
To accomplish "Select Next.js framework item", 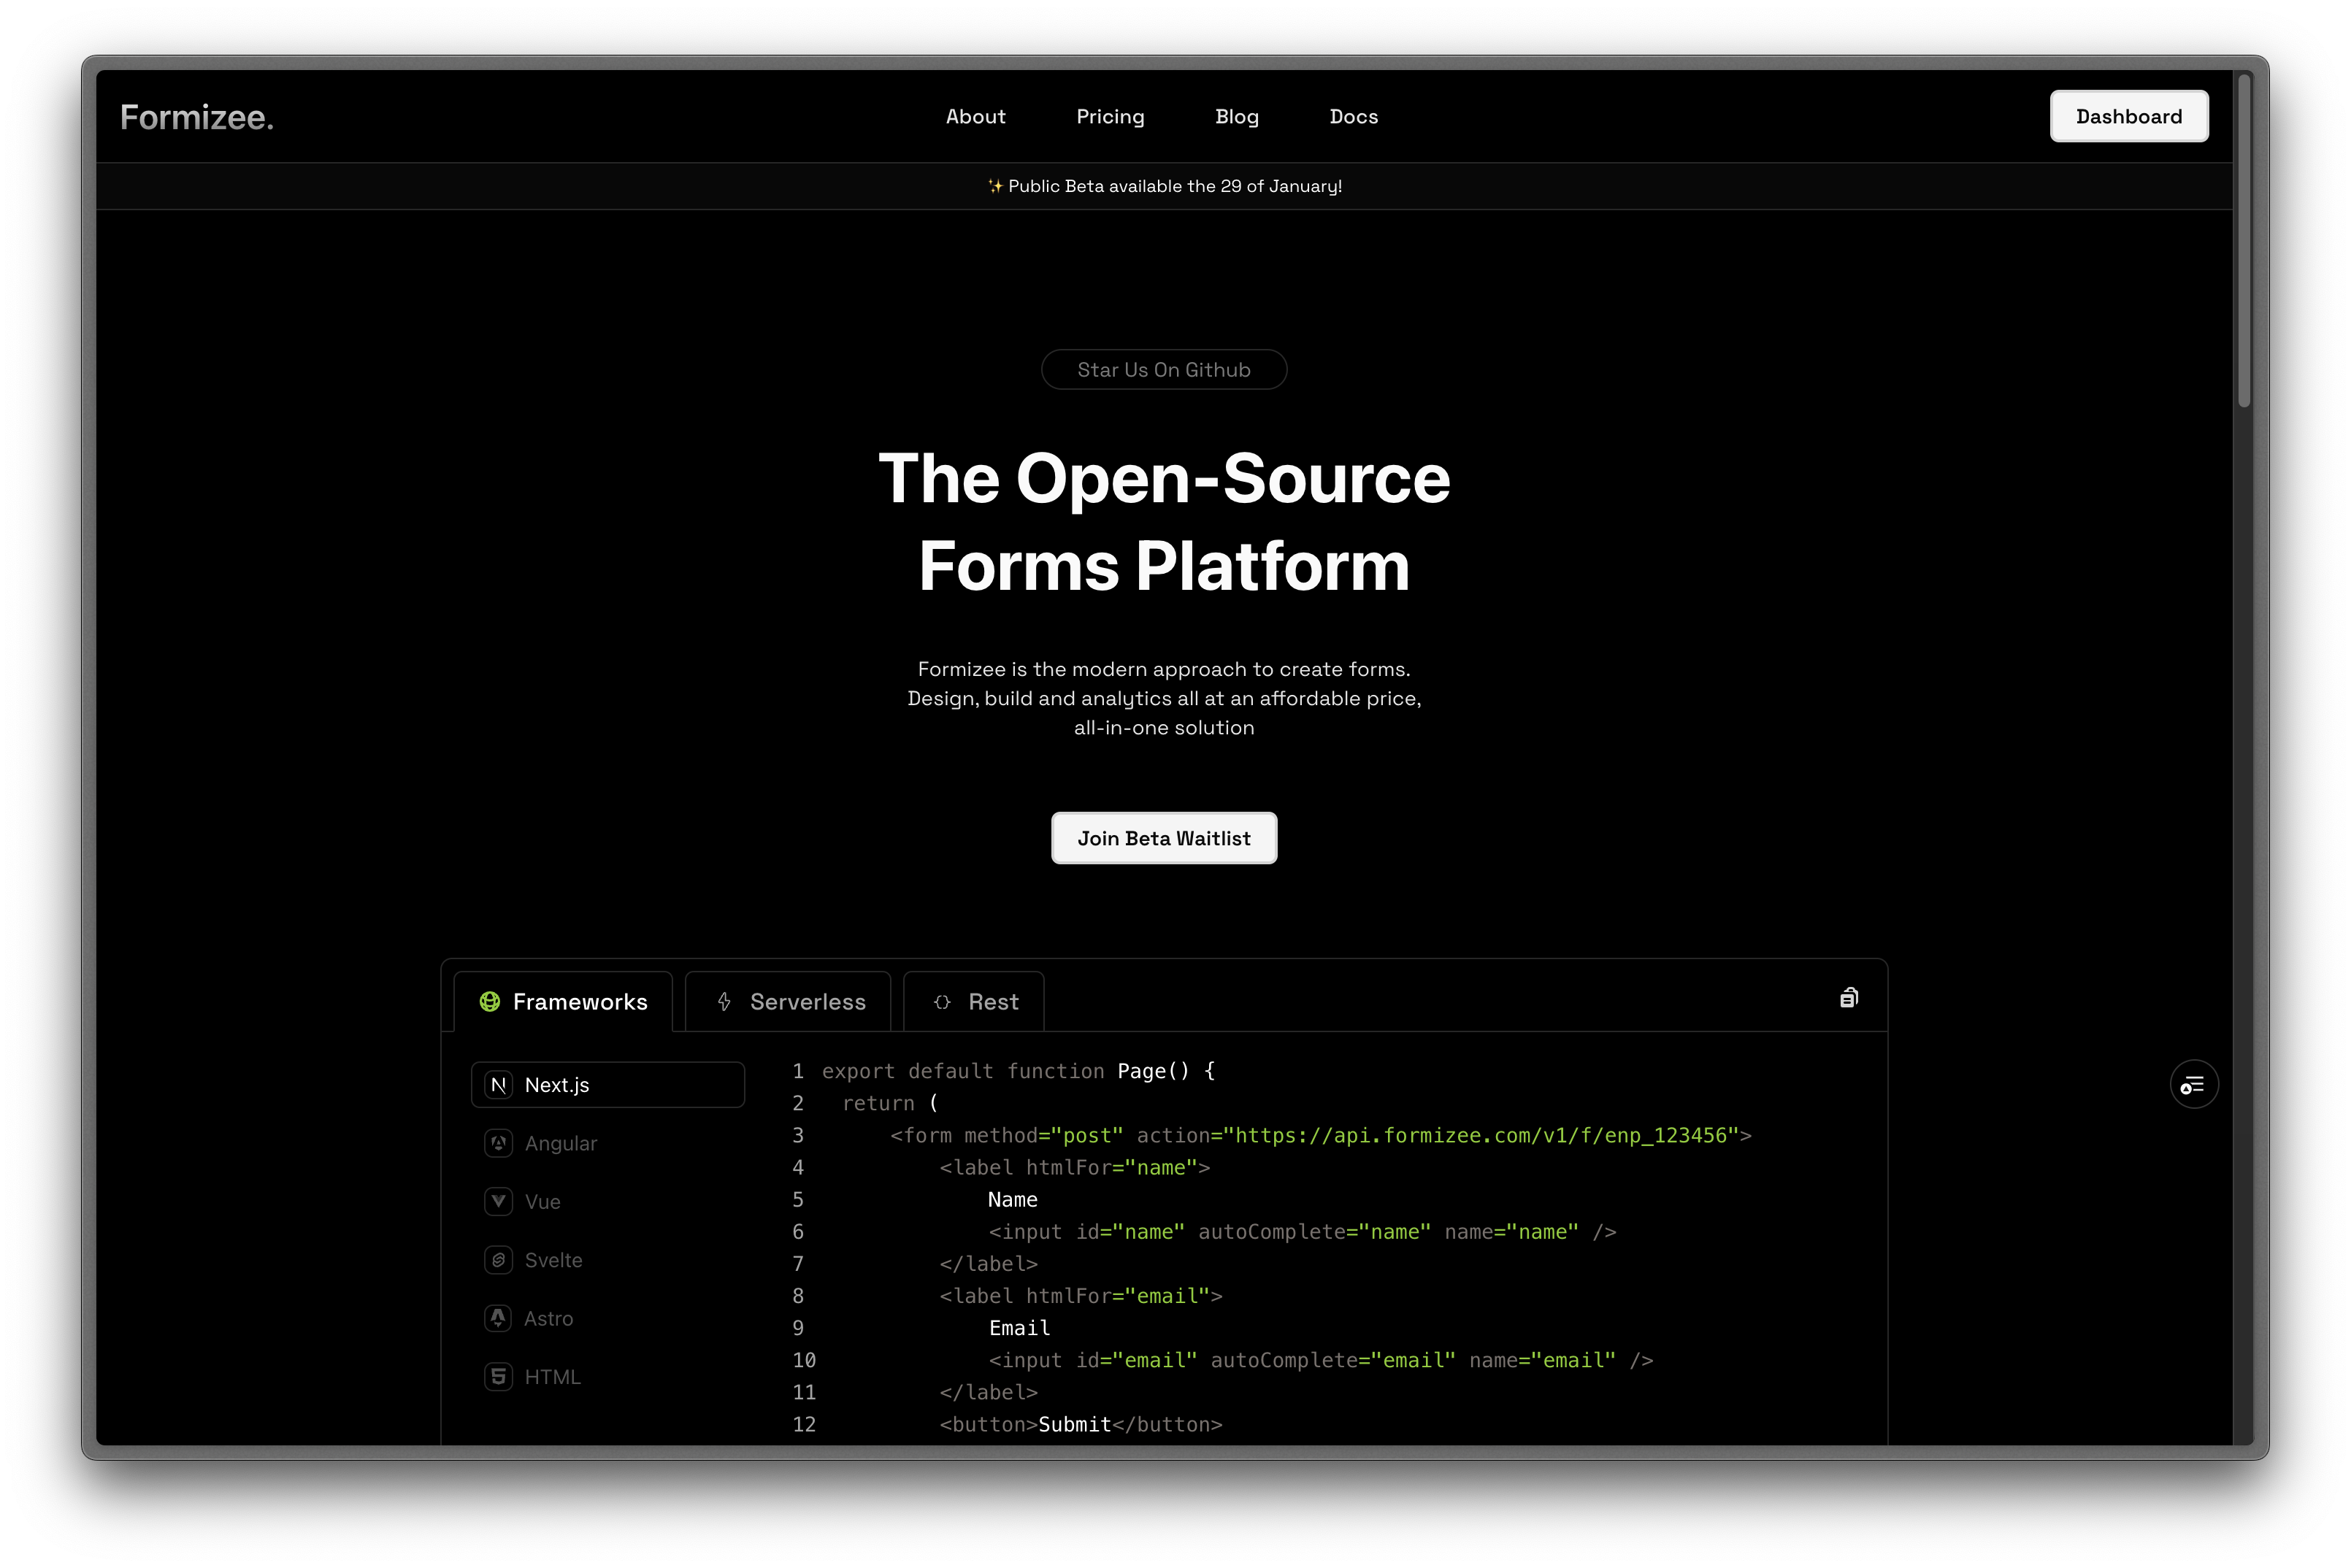I will pos(607,1084).
